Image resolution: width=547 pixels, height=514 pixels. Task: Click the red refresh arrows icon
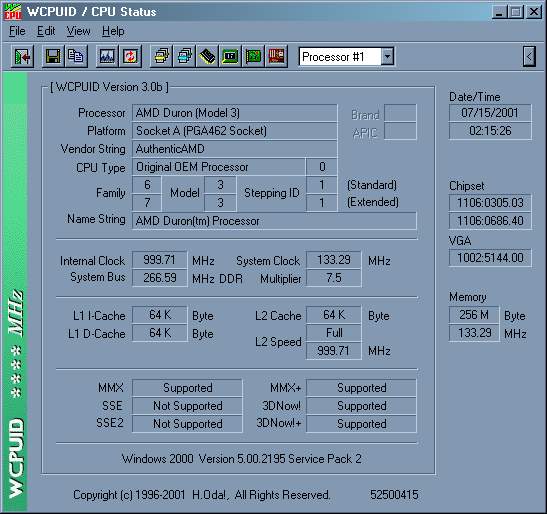coord(130,56)
